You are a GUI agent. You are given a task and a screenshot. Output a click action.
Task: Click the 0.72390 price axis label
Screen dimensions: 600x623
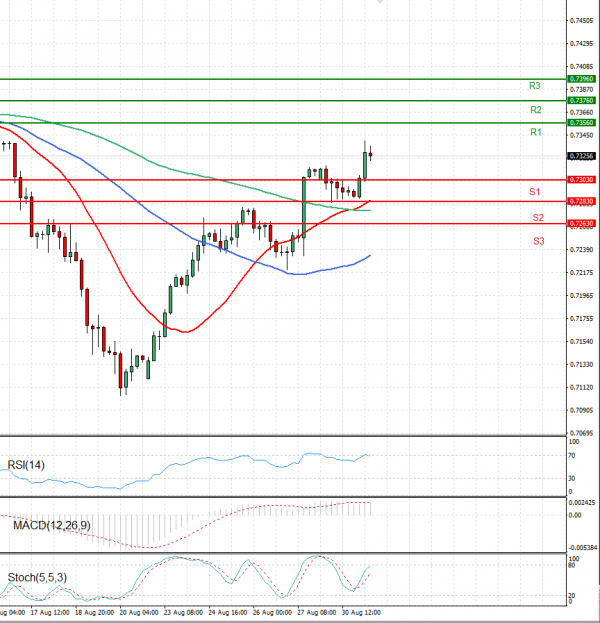(x=581, y=250)
